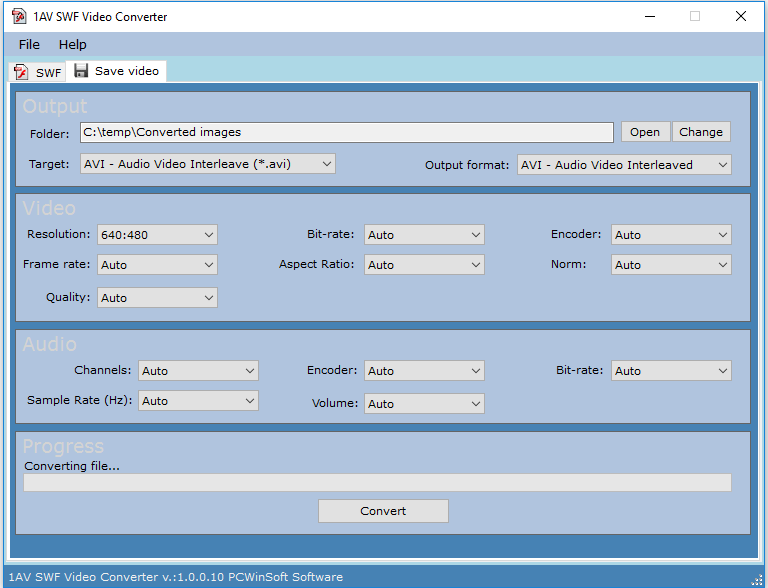Click the 'Output format:' label
Screen dimensions: 768x588
pyautogui.click(x=467, y=165)
